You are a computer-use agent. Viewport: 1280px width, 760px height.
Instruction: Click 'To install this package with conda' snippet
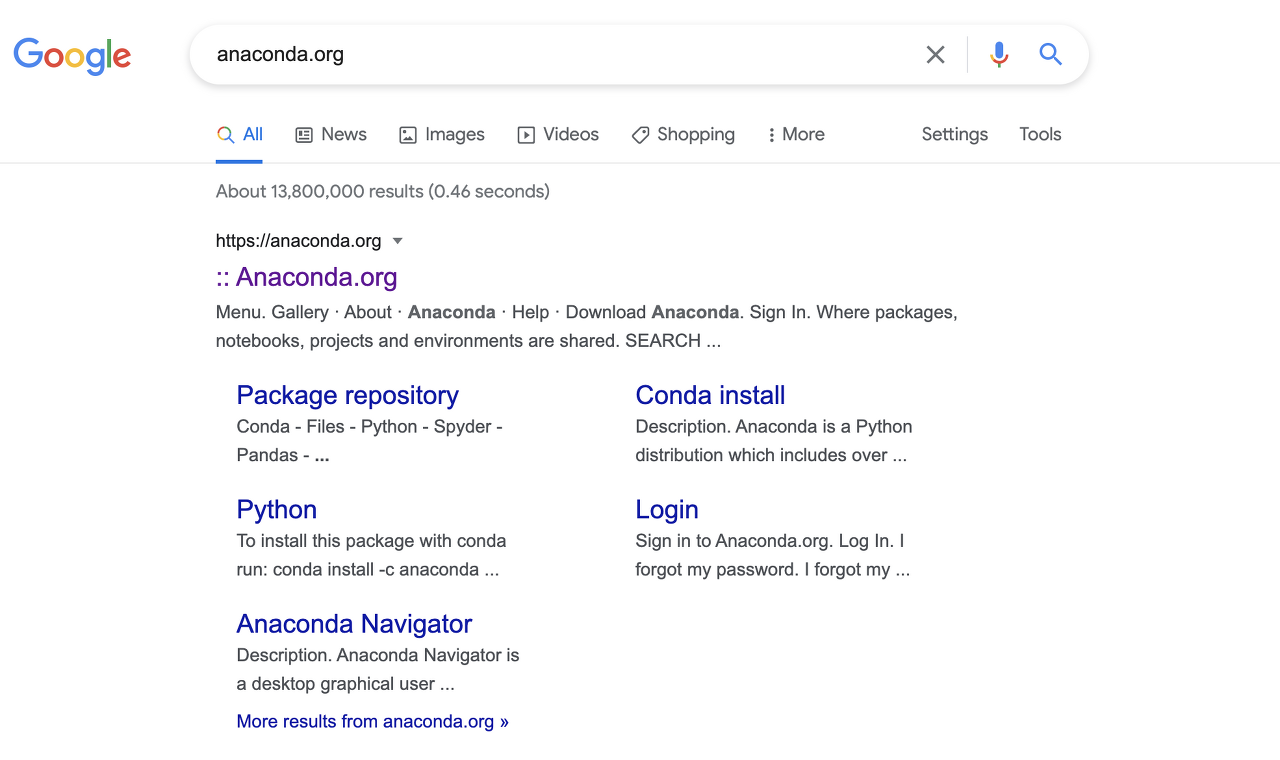[372, 555]
